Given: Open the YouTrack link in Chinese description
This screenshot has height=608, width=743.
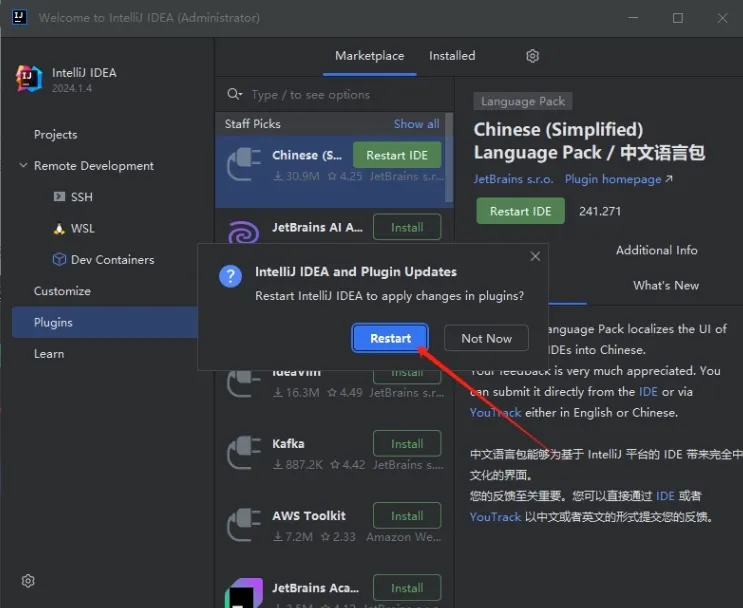Looking at the screenshot, I should 495,517.
